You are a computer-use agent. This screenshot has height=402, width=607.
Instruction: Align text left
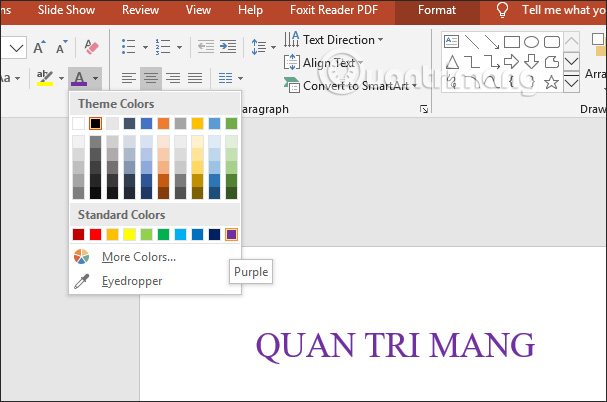click(129, 78)
